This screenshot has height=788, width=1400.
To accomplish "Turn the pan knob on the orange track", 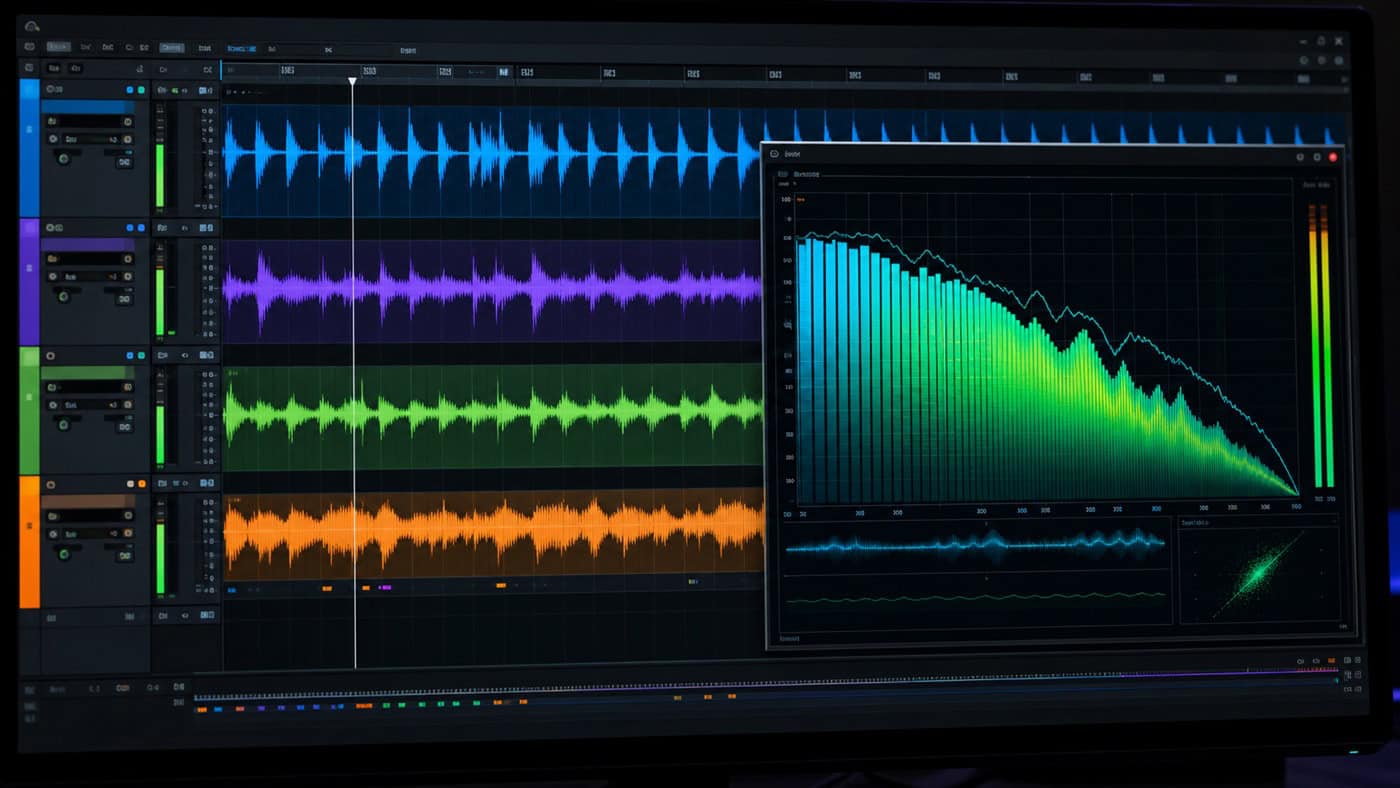I will (64, 552).
